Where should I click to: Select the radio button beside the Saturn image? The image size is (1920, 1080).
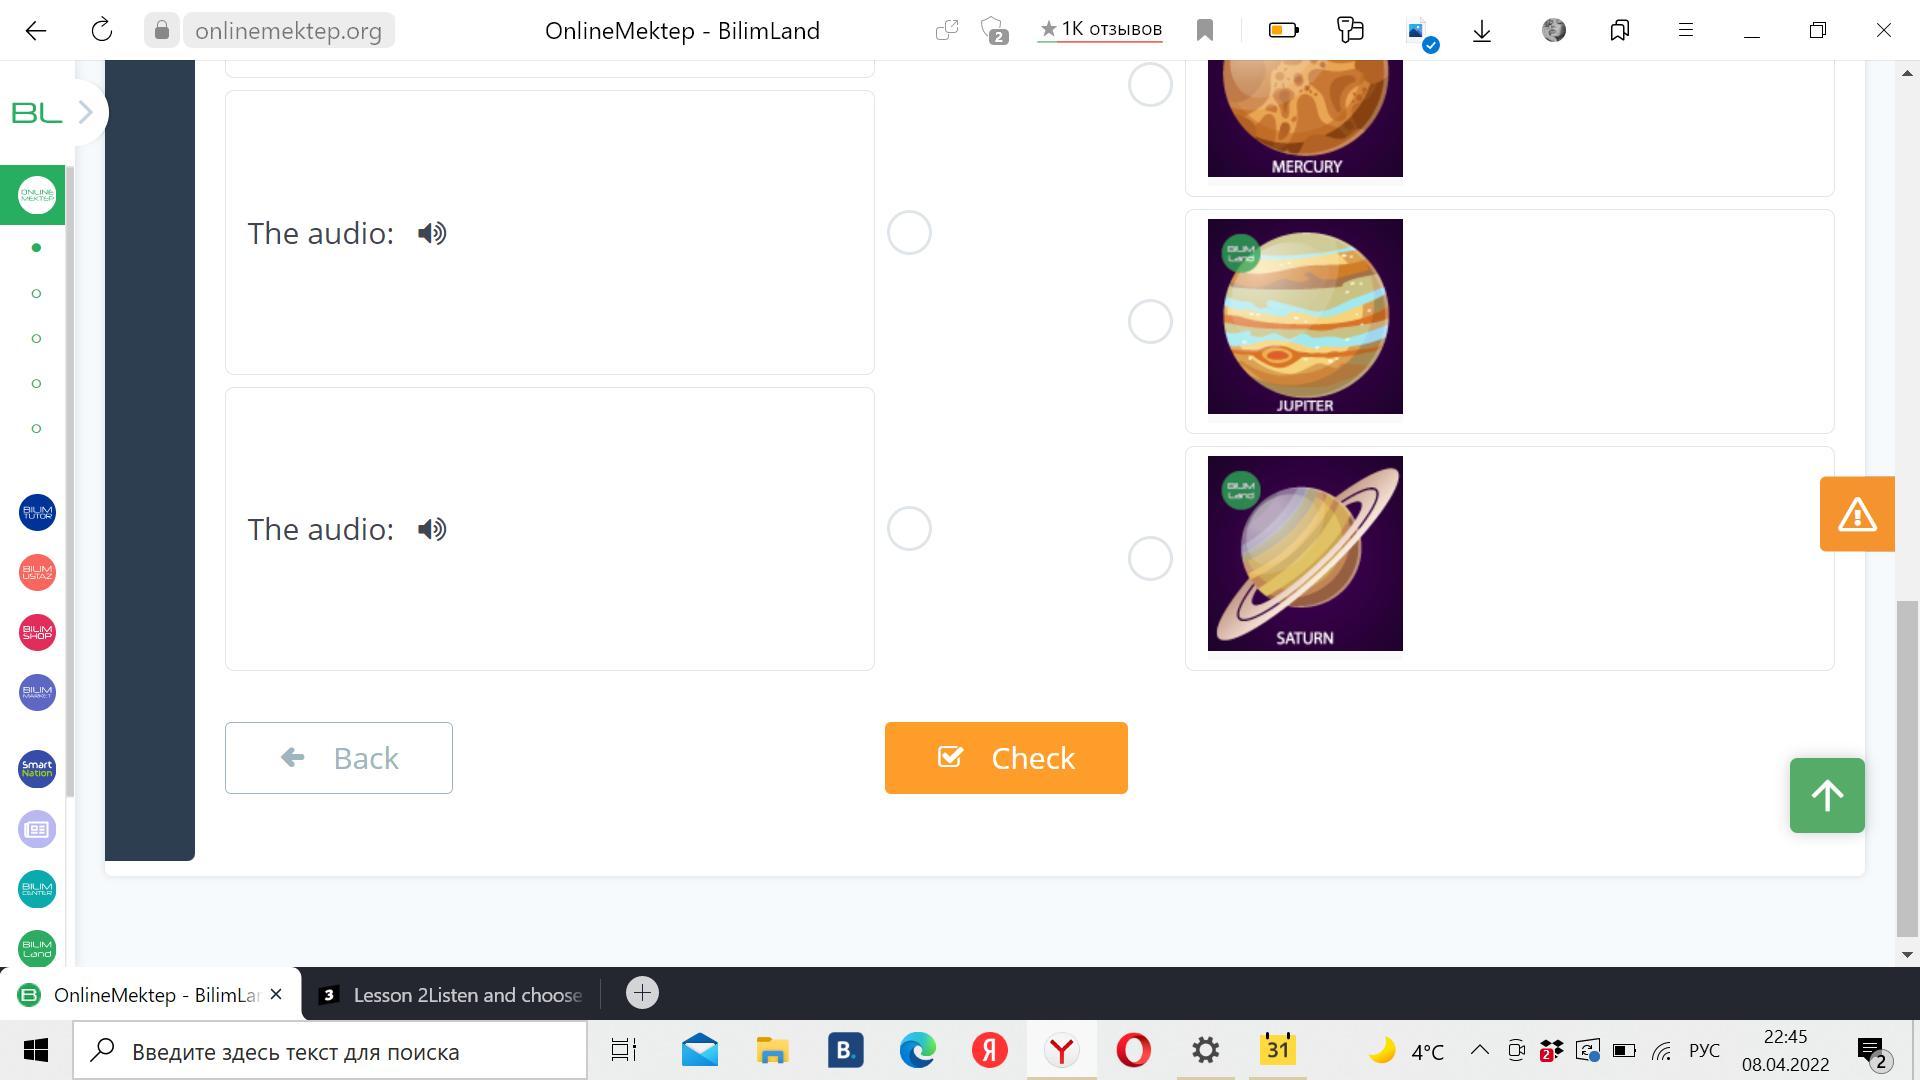[1150, 558]
